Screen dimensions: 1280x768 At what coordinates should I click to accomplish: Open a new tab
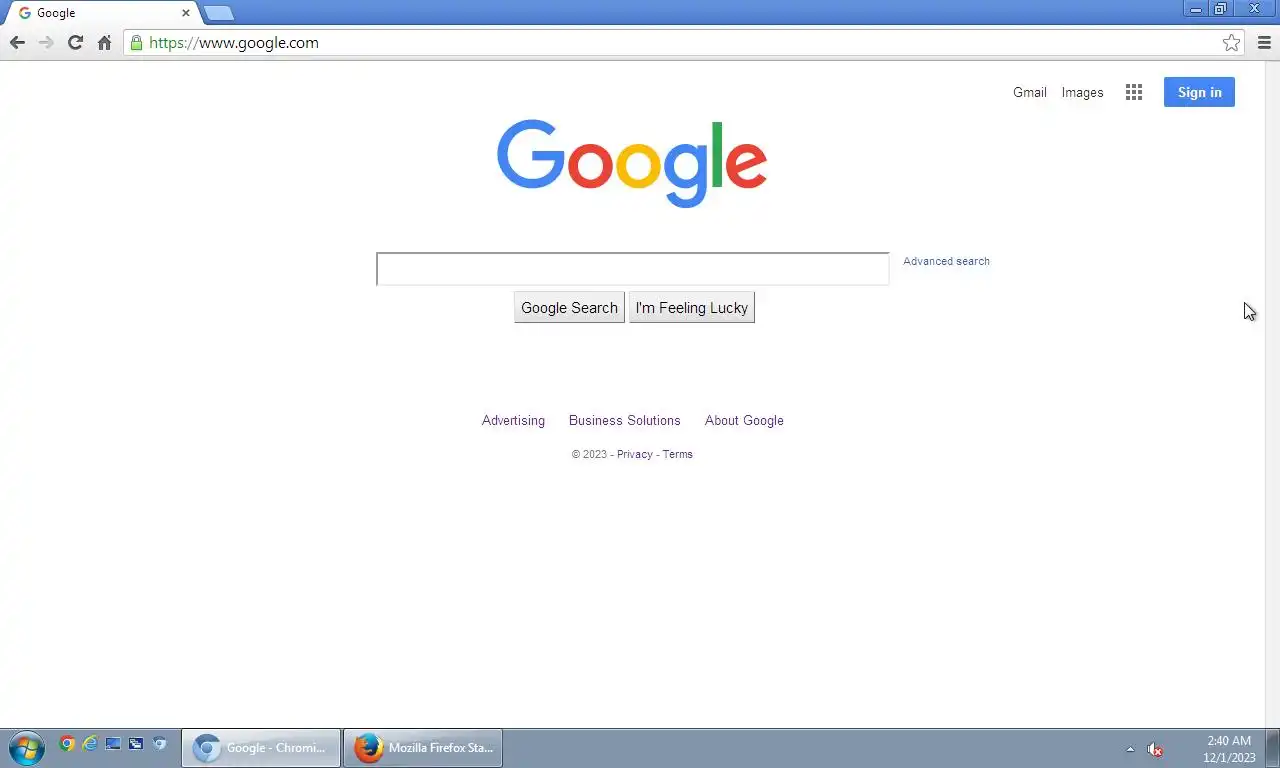pyautogui.click(x=219, y=13)
